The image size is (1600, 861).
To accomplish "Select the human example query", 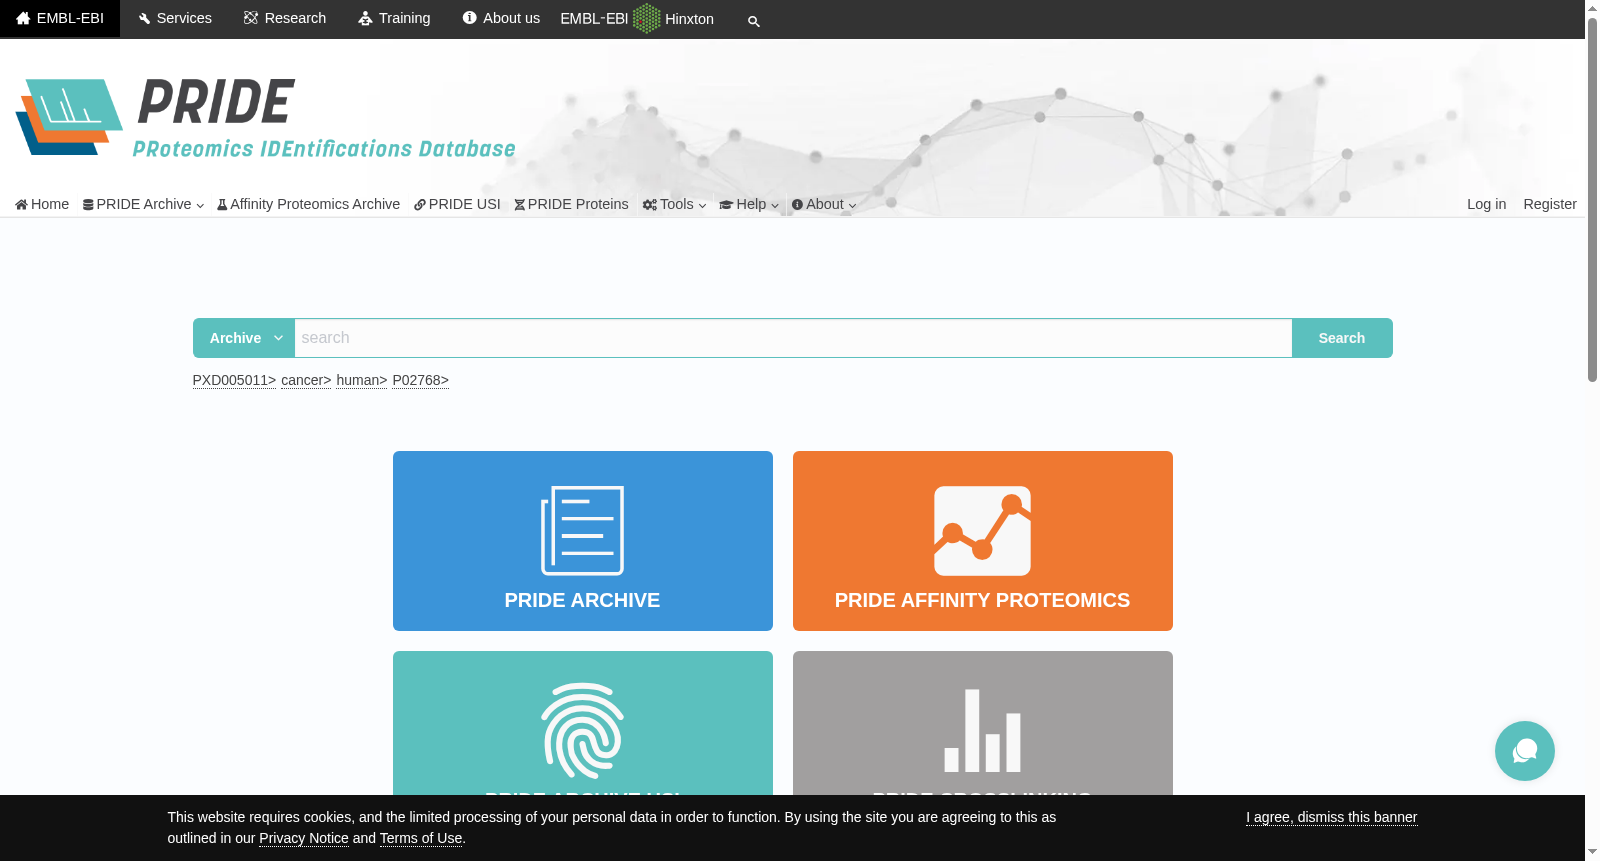I will [x=362, y=380].
